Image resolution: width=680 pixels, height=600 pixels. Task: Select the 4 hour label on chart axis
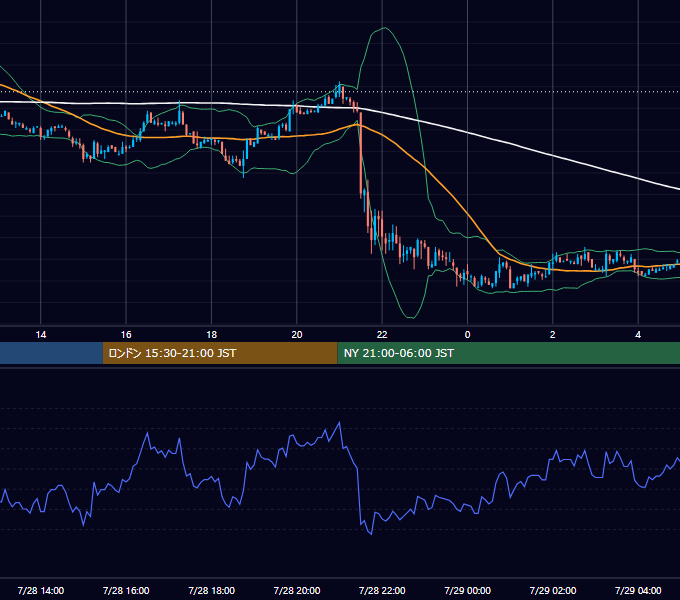[x=638, y=335]
